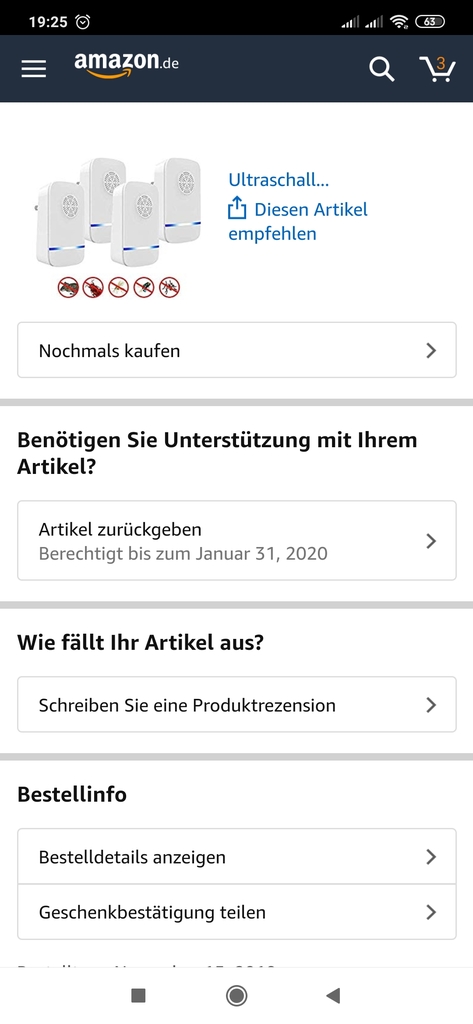Viewport: 473px width, 1024px height.
Task: Open the Ultraschall product title link
Action: click(x=278, y=180)
